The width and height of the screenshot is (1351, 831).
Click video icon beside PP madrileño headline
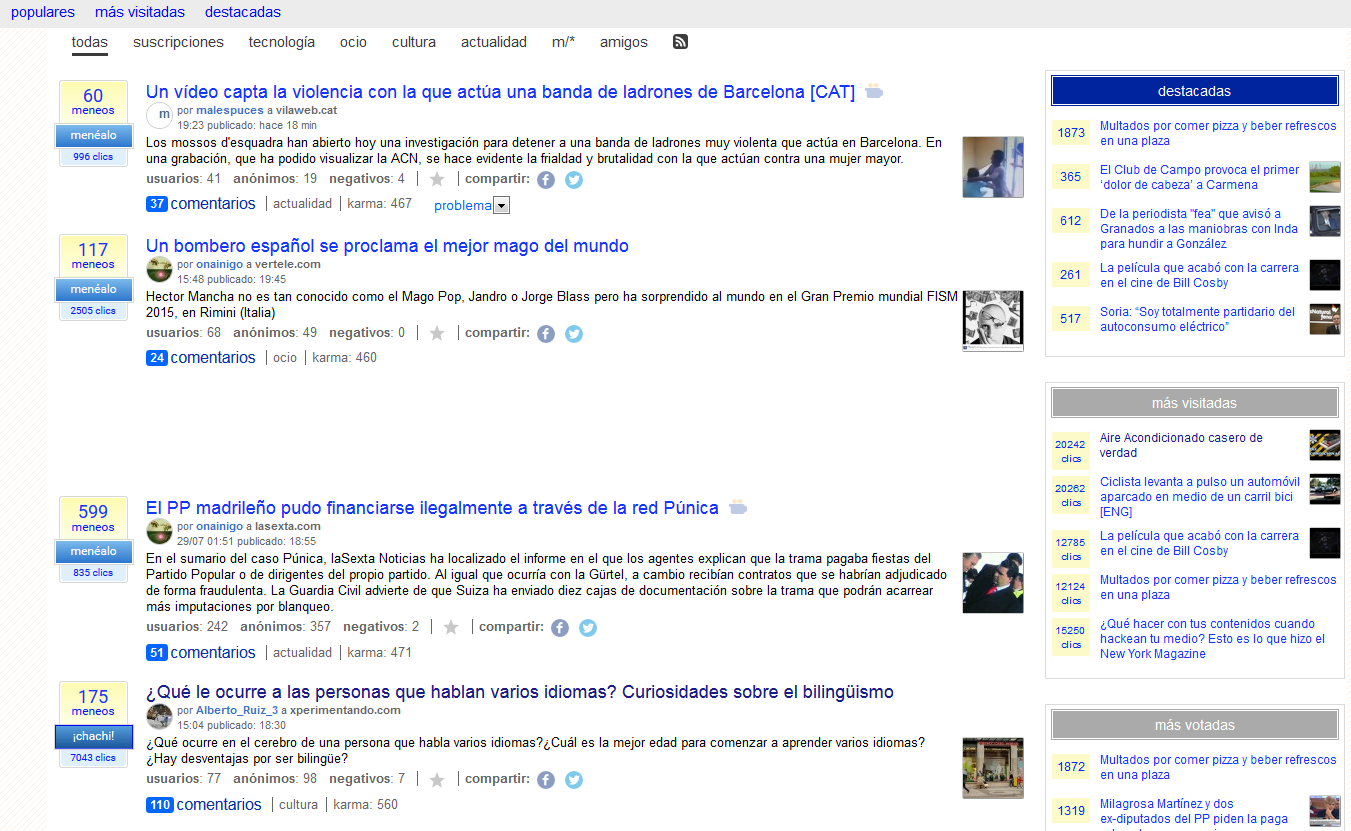(738, 507)
